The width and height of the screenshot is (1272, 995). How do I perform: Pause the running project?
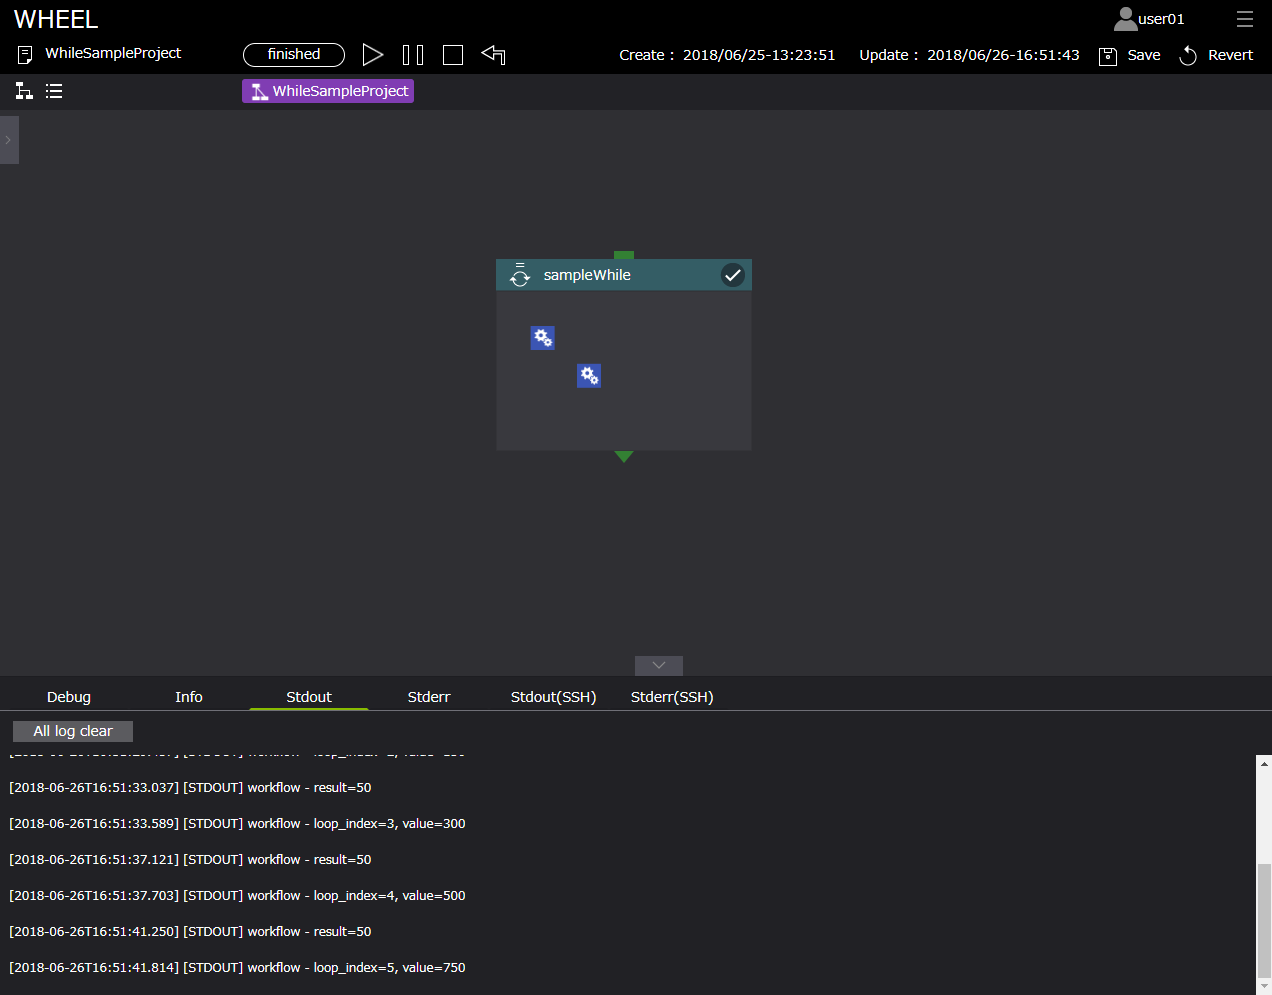(x=413, y=55)
